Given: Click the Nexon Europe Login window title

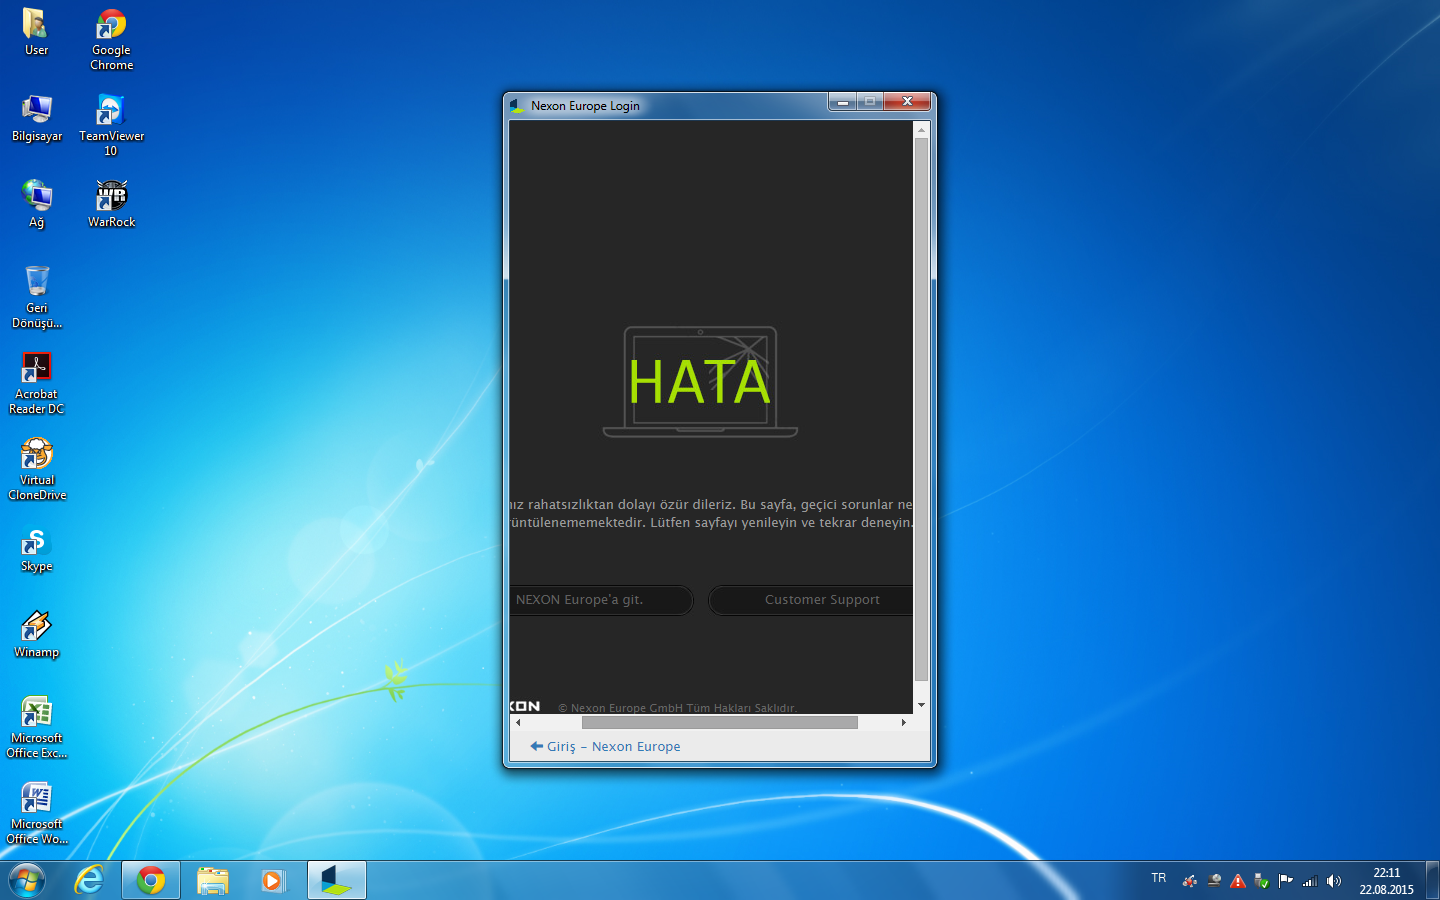Looking at the screenshot, I should (585, 105).
